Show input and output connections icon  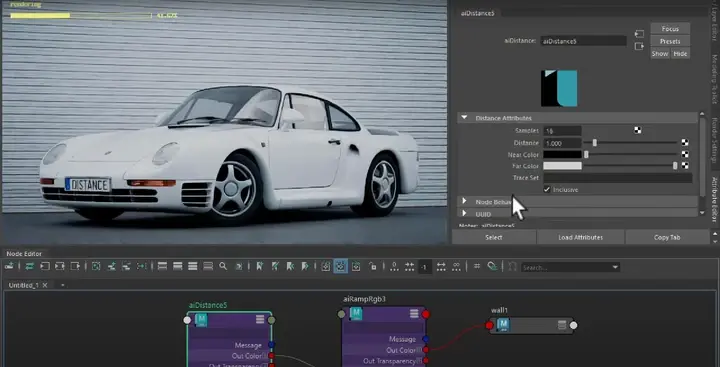point(60,266)
